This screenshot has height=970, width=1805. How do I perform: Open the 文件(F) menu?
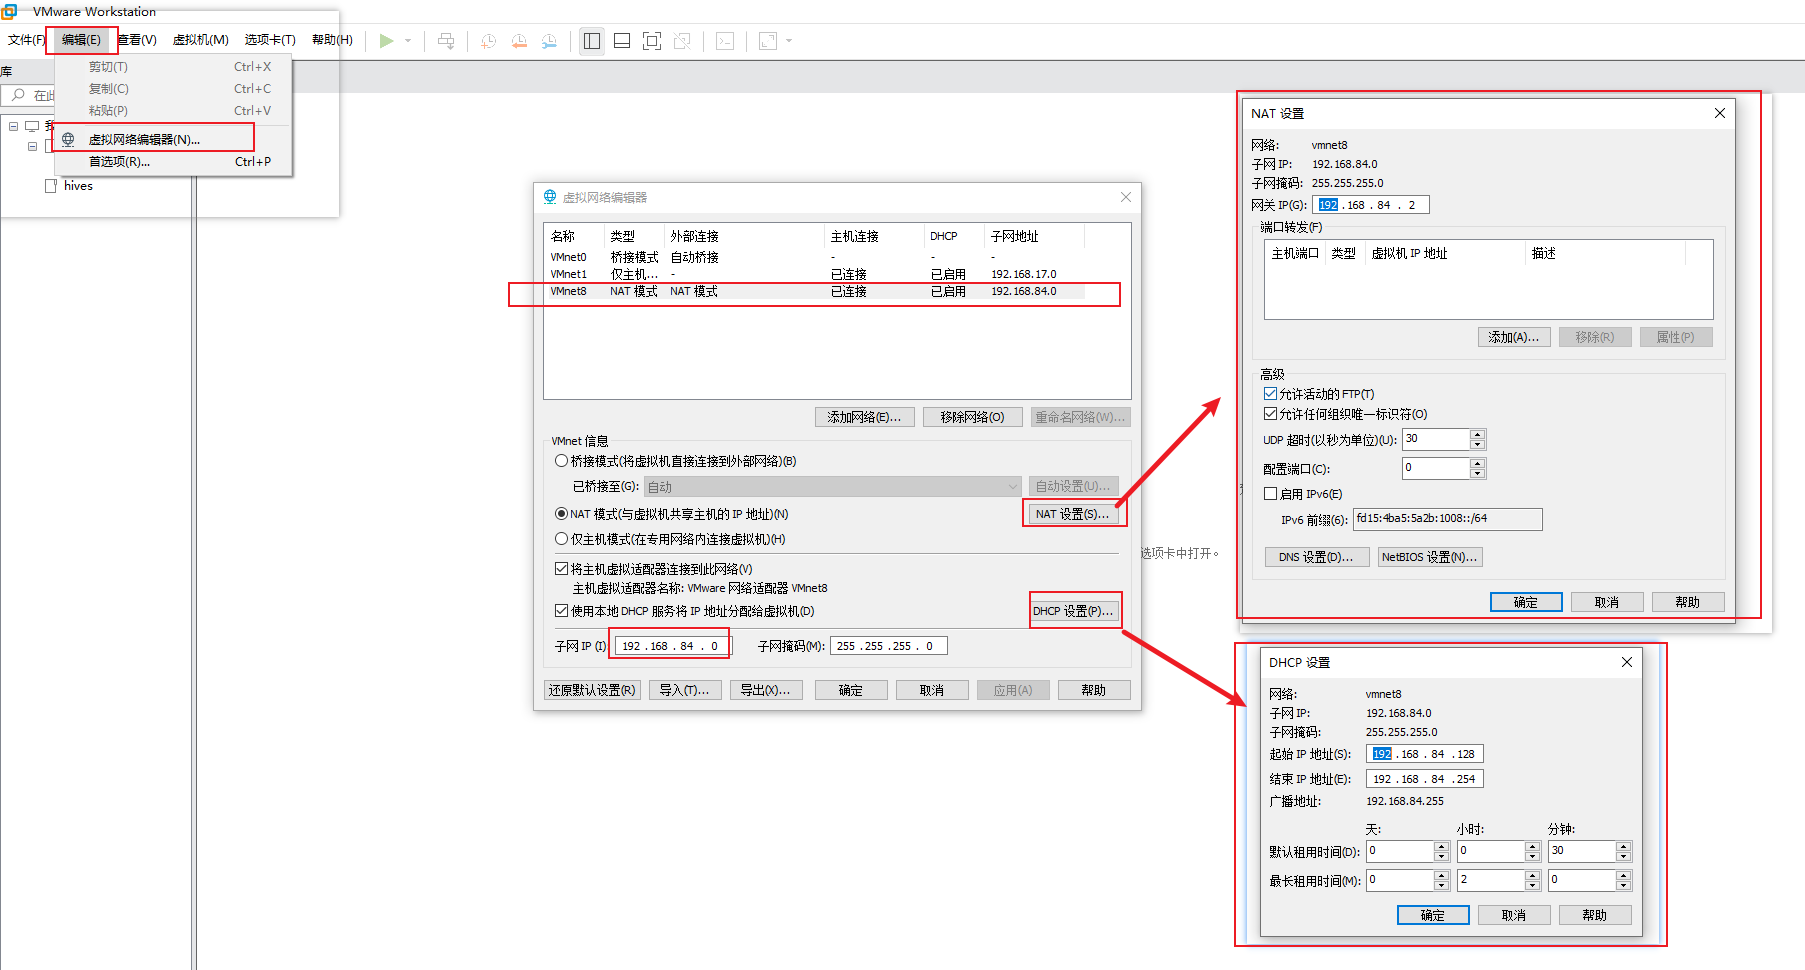pos(26,40)
